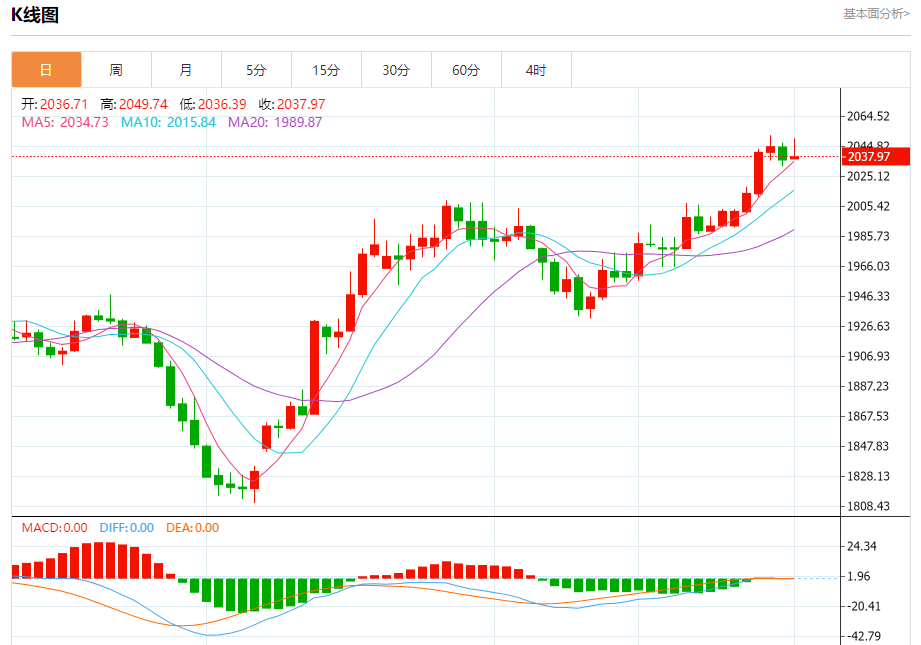Click the low price 2036.39 value
Screen dimensions: 921x645
[x=222, y=104]
